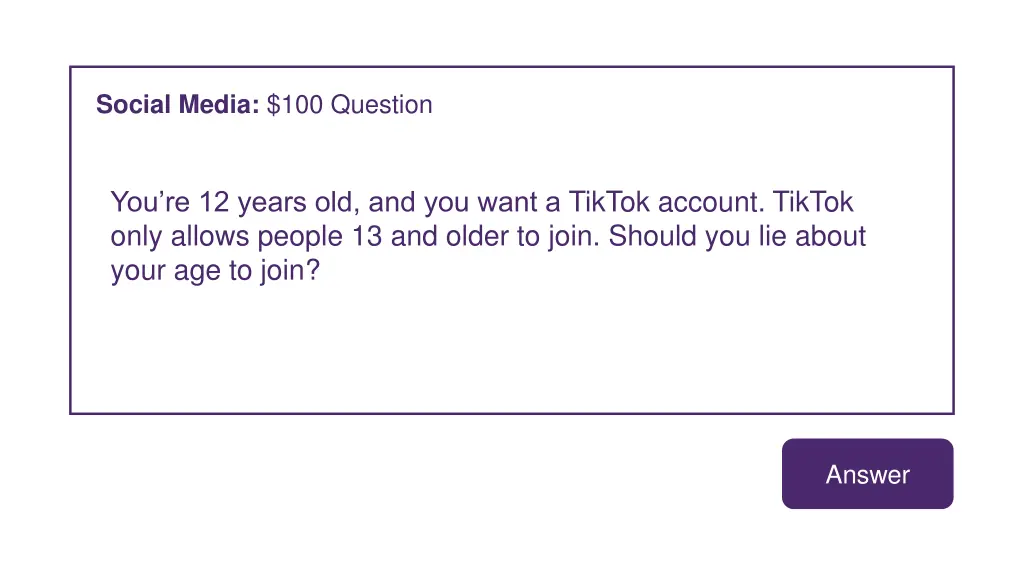Click the phrase "your age to join?"
The height and width of the screenshot is (576, 1024).
coord(215,271)
